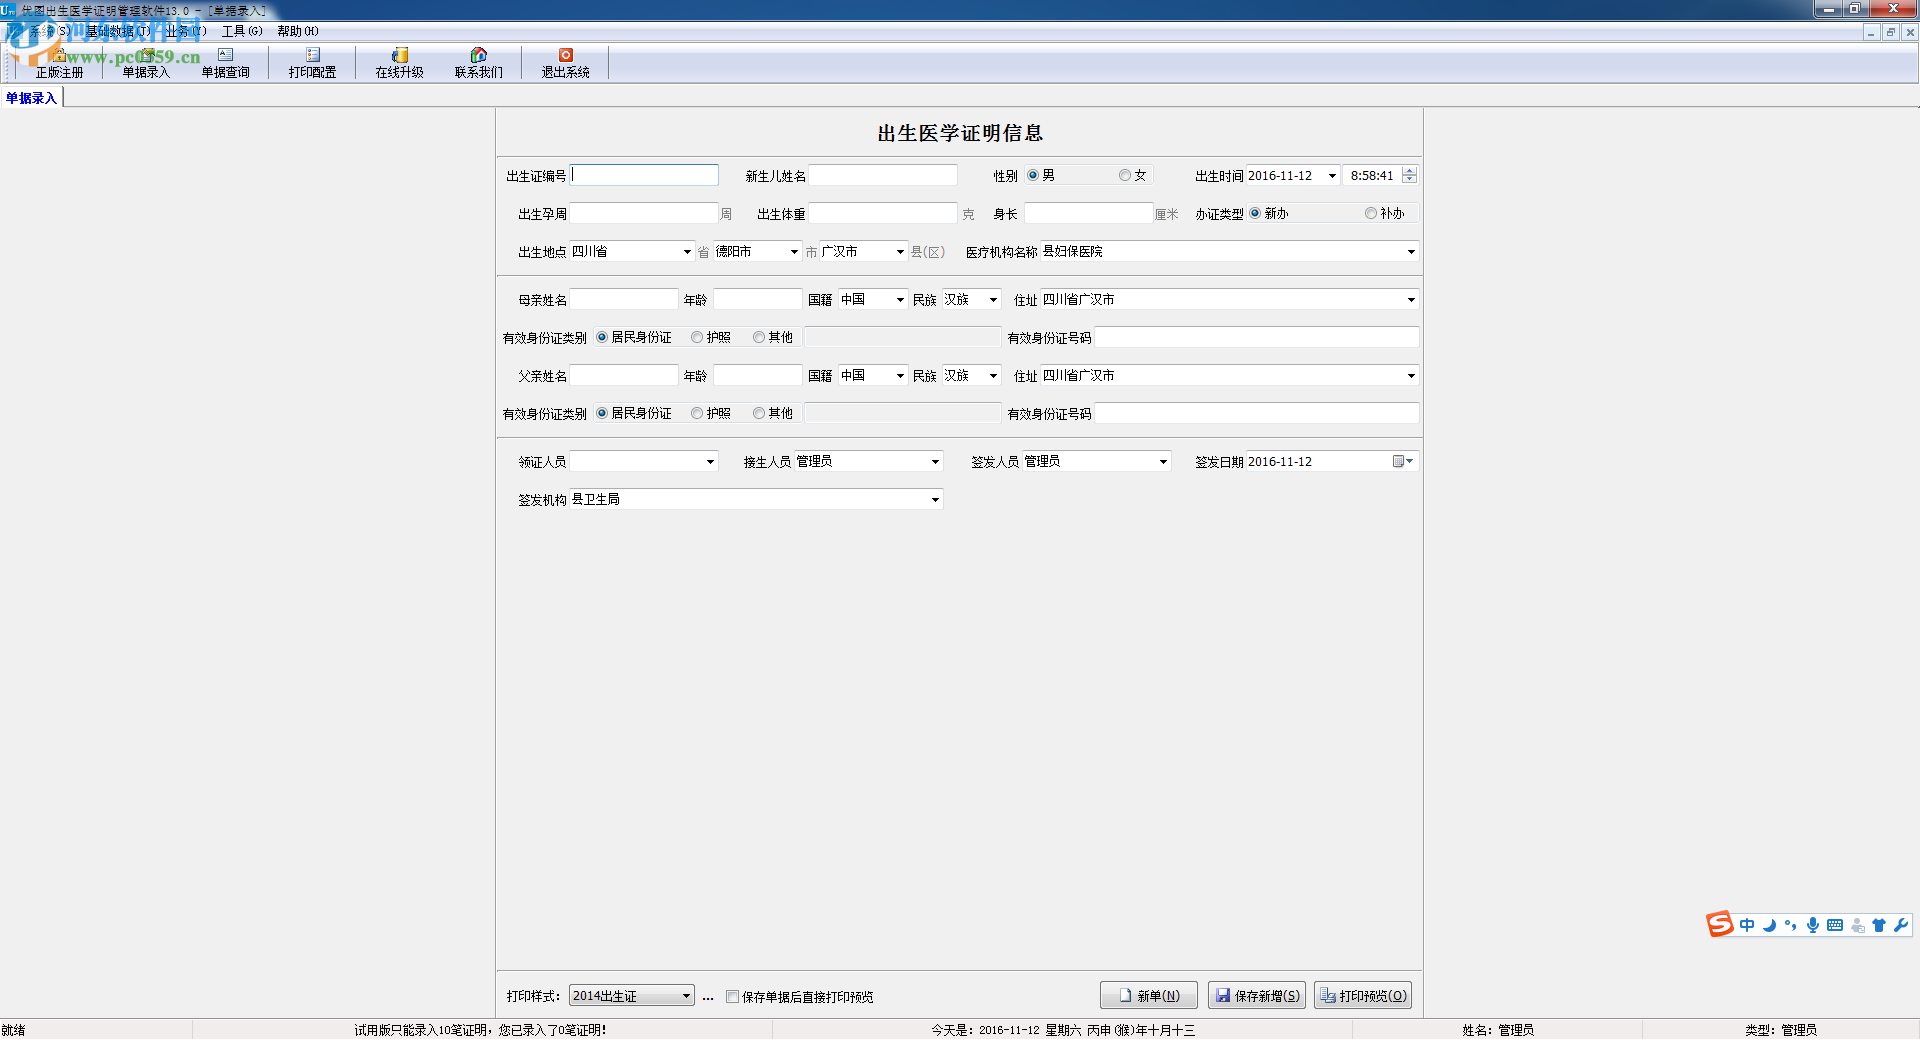Screen dimensions: 1920x1040
Task: Click Sogou user account icon
Action: coord(1858,925)
